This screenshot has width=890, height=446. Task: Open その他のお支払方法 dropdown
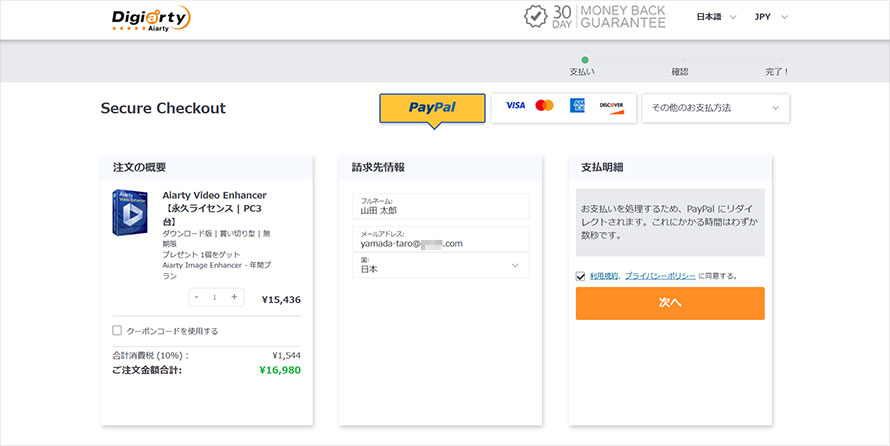(714, 108)
